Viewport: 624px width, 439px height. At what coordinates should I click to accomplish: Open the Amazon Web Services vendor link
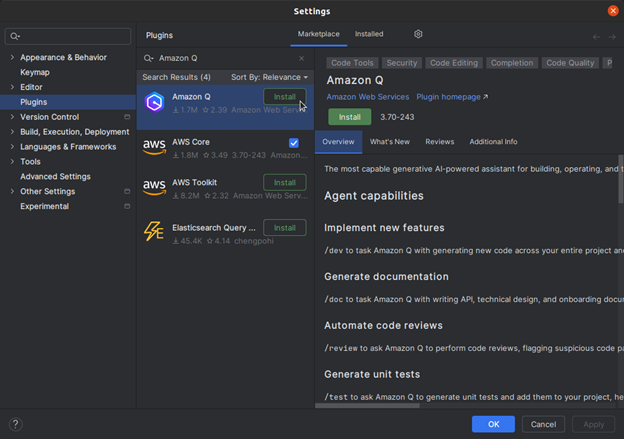[367, 97]
